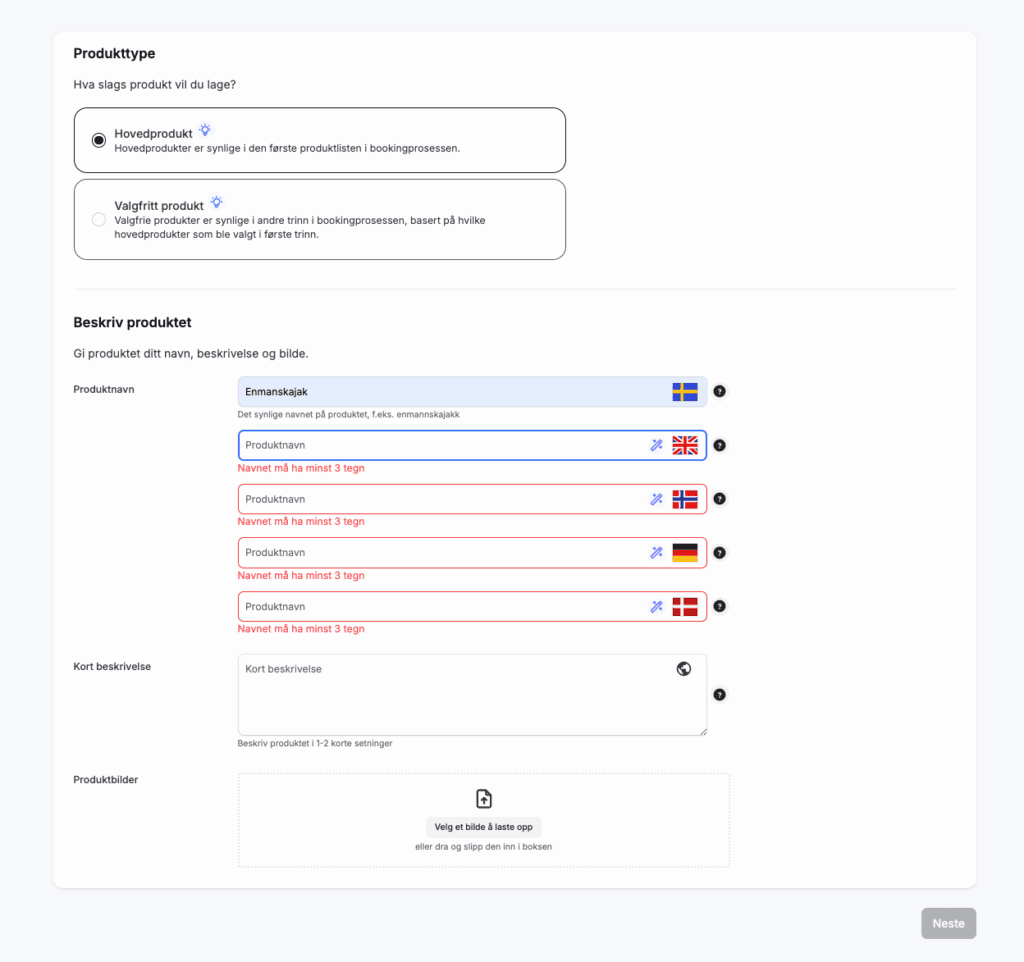Click the magic wand in the Norwegian name field
The width and height of the screenshot is (1024, 962).
pos(656,499)
